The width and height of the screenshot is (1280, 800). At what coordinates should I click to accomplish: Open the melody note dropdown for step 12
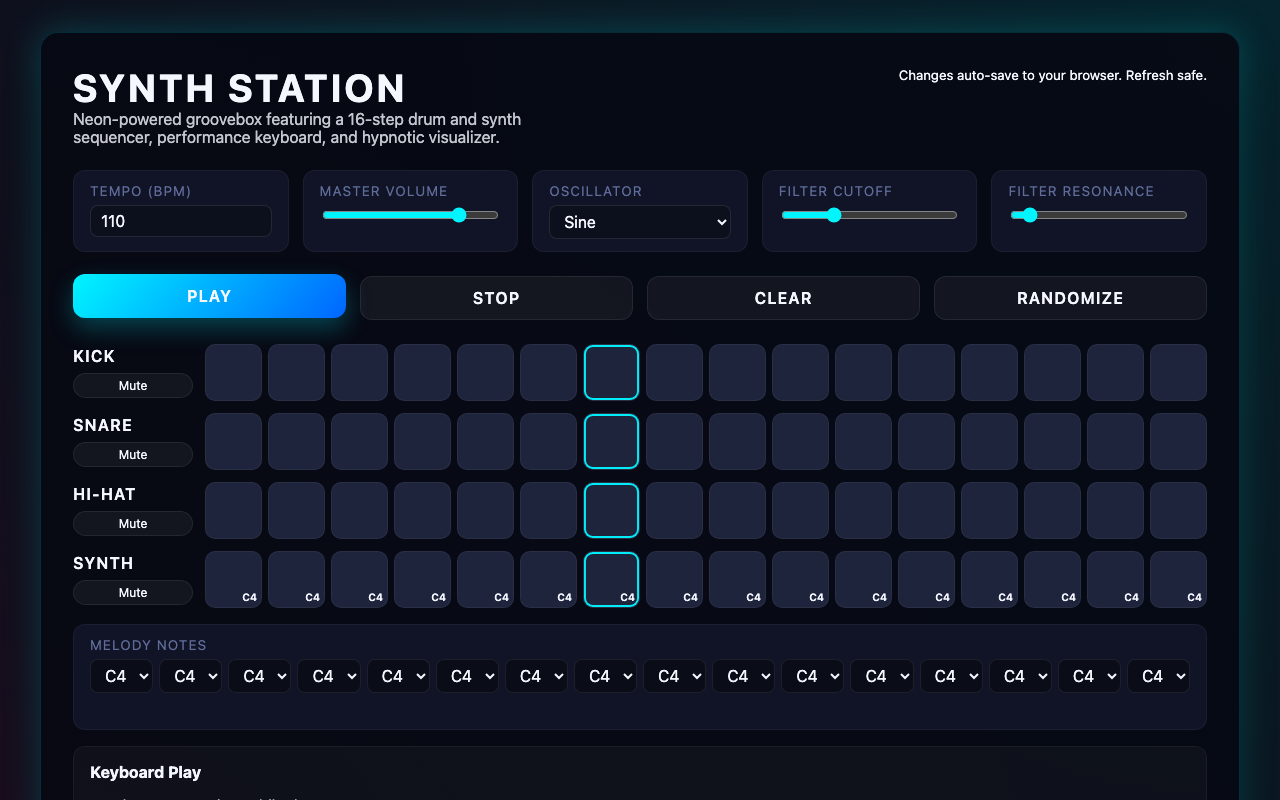tap(882, 676)
